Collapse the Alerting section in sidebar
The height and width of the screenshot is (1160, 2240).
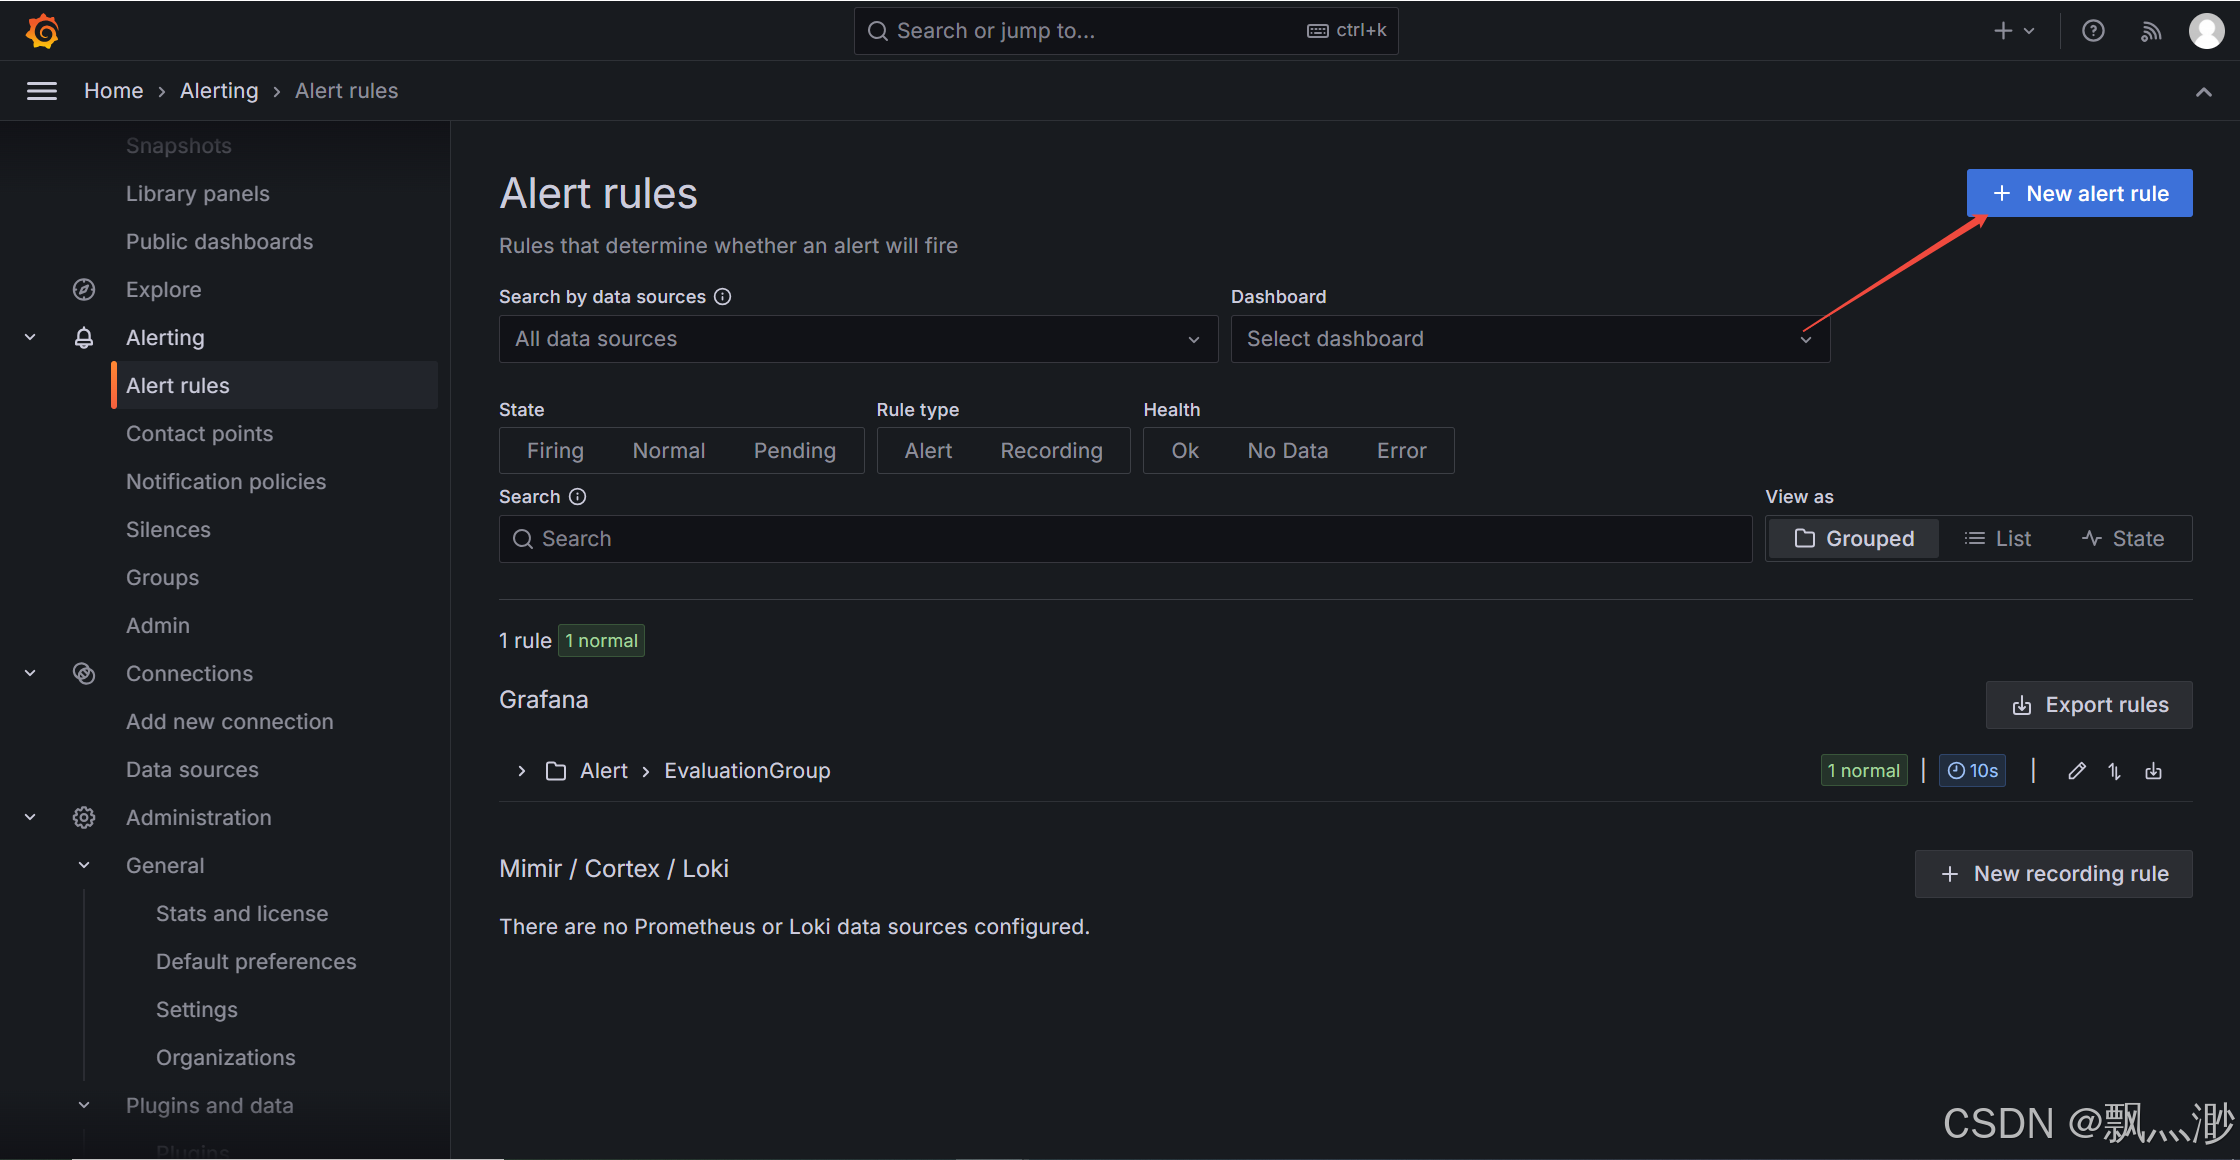(30, 338)
